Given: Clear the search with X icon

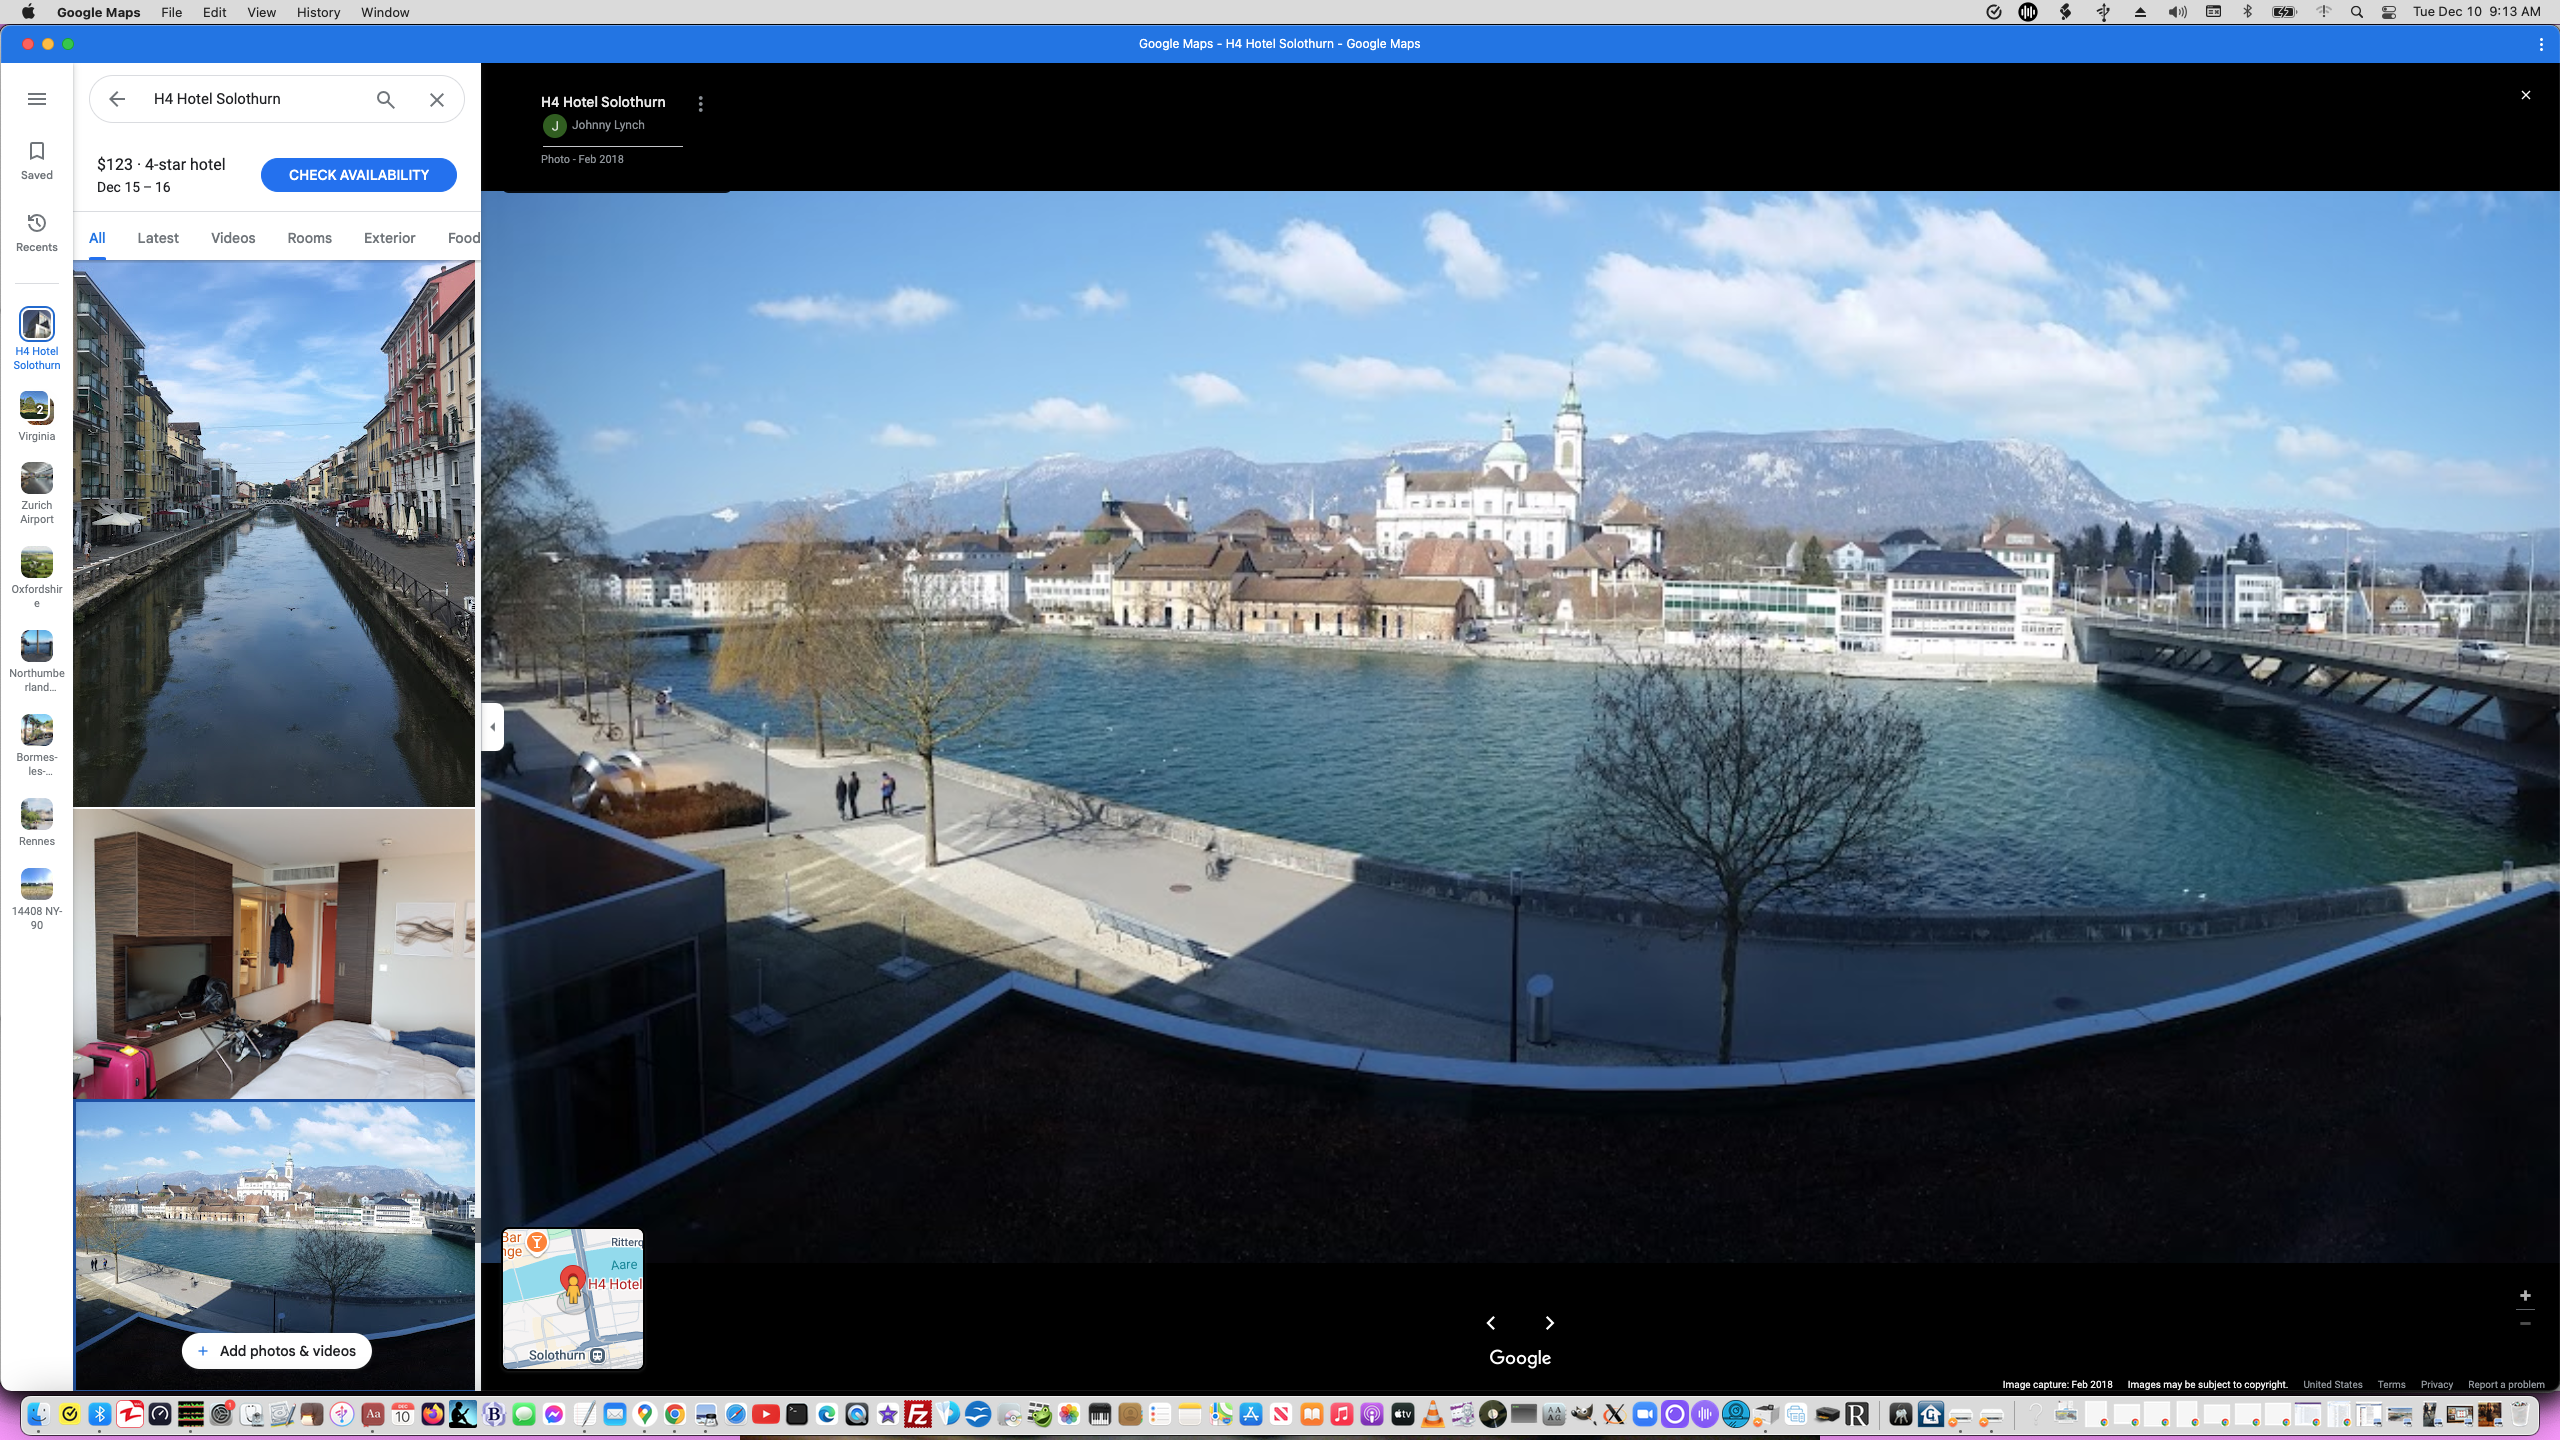Looking at the screenshot, I should (437, 99).
